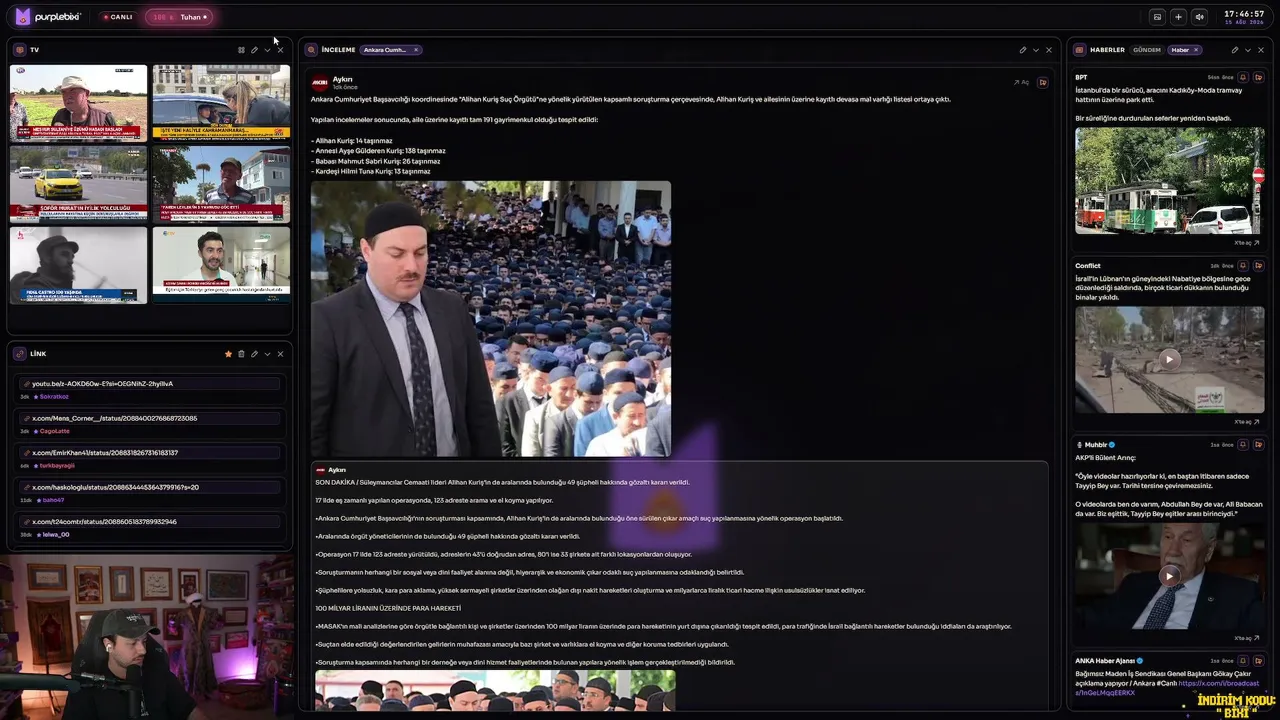
Task: Collapse the HABERLER panel
Action: coord(1248,50)
